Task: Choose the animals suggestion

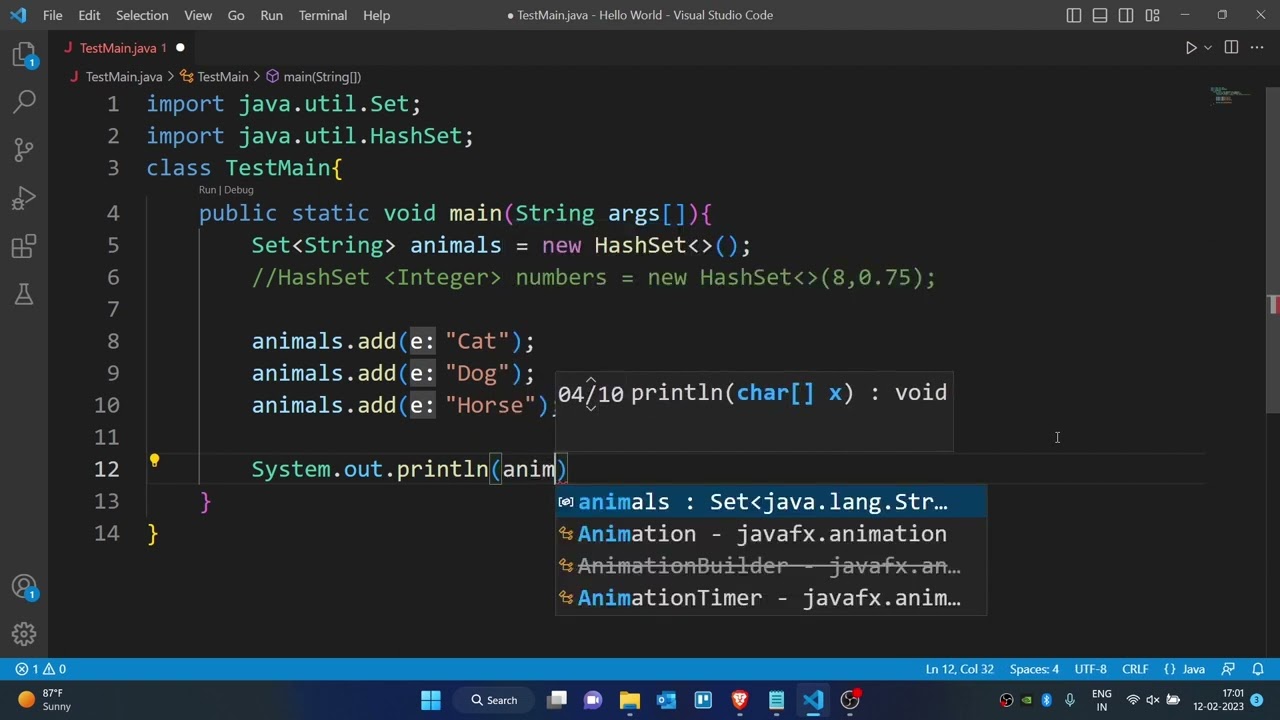Action: pos(771,502)
